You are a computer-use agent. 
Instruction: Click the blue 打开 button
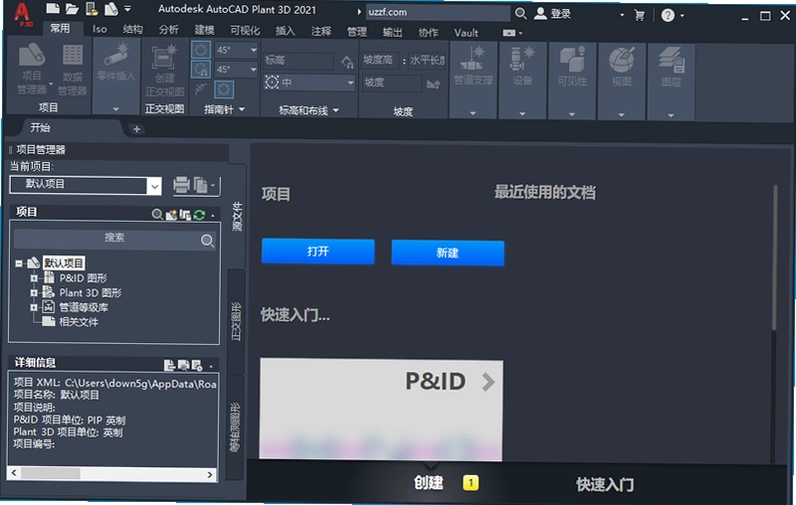click(318, 252)
